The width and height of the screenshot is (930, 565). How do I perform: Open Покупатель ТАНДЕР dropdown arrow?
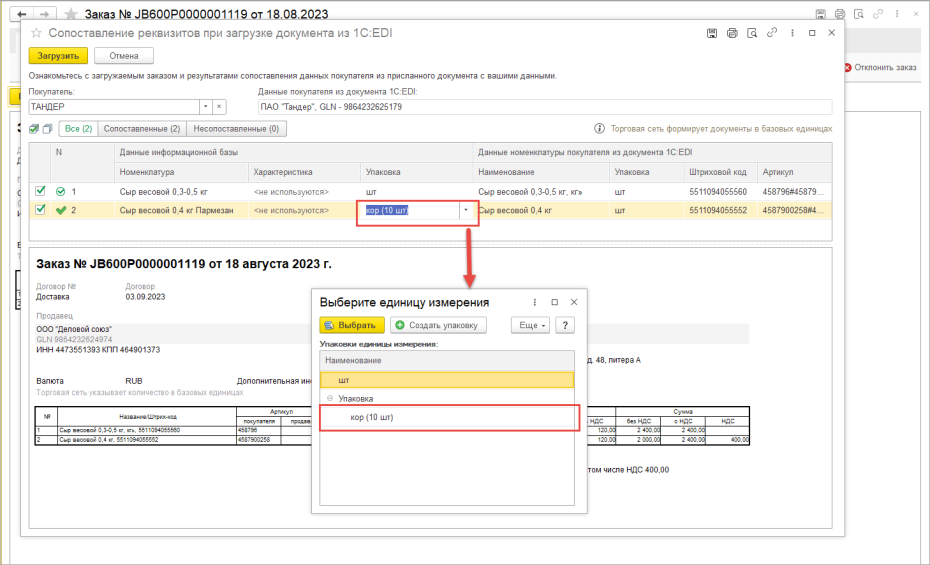coord(205,107)
